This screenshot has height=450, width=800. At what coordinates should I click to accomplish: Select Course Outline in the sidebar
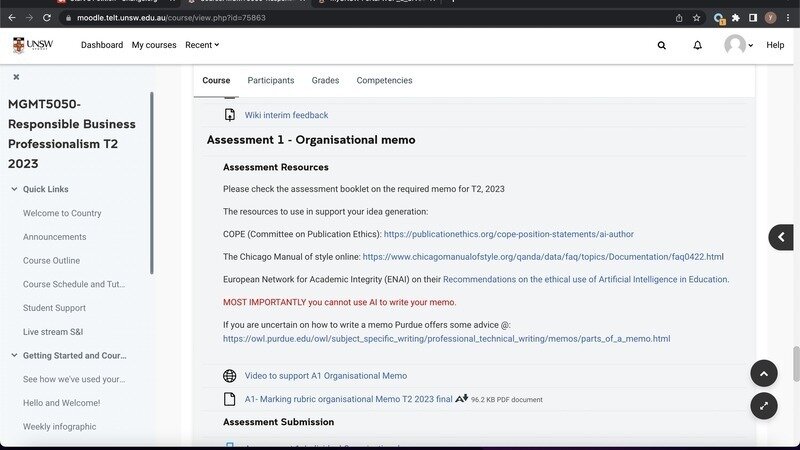52,261
